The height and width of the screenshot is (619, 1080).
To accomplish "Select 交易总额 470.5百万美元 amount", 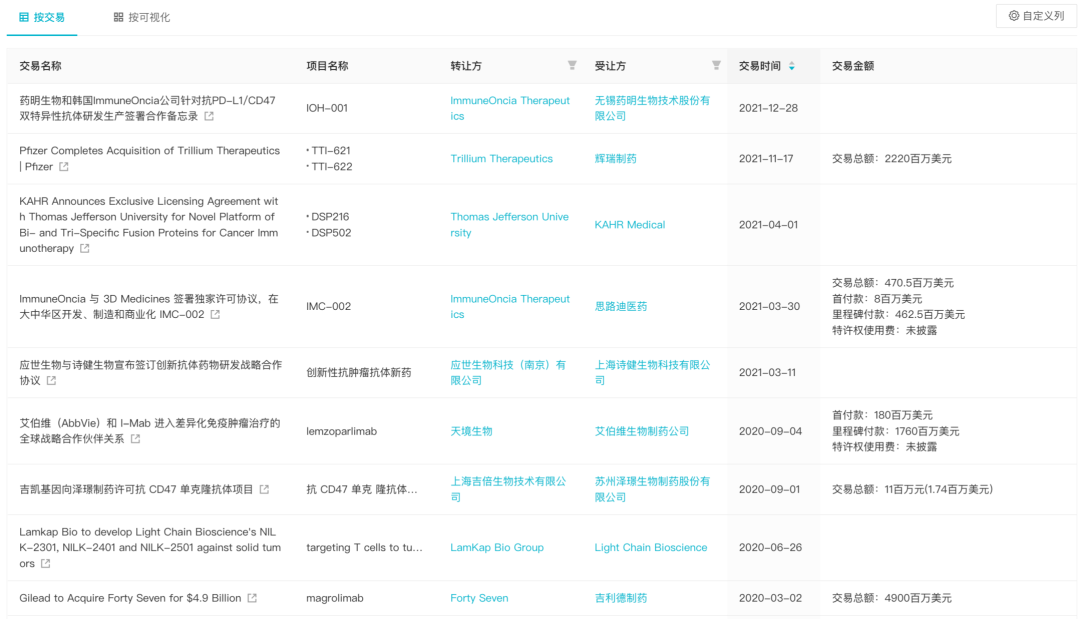I will (x=893, y=282).
